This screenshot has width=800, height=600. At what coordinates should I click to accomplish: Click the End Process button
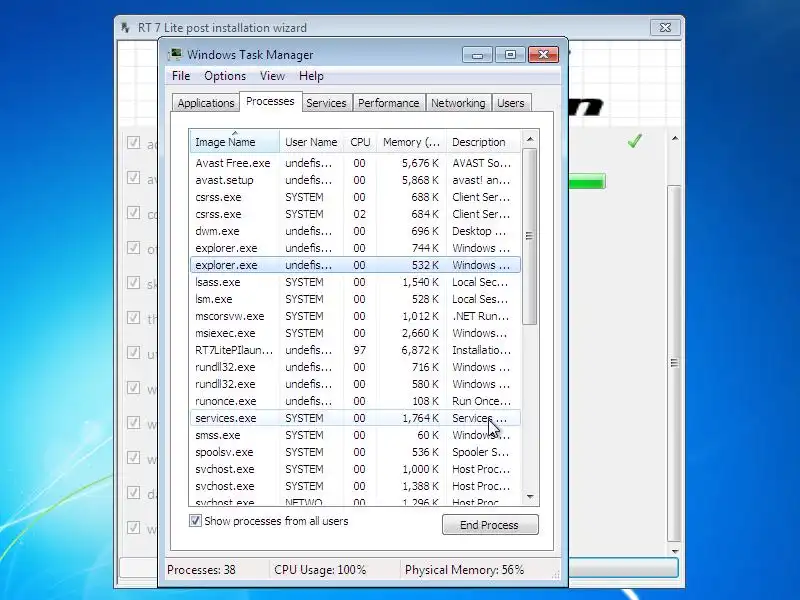[490, 524]
